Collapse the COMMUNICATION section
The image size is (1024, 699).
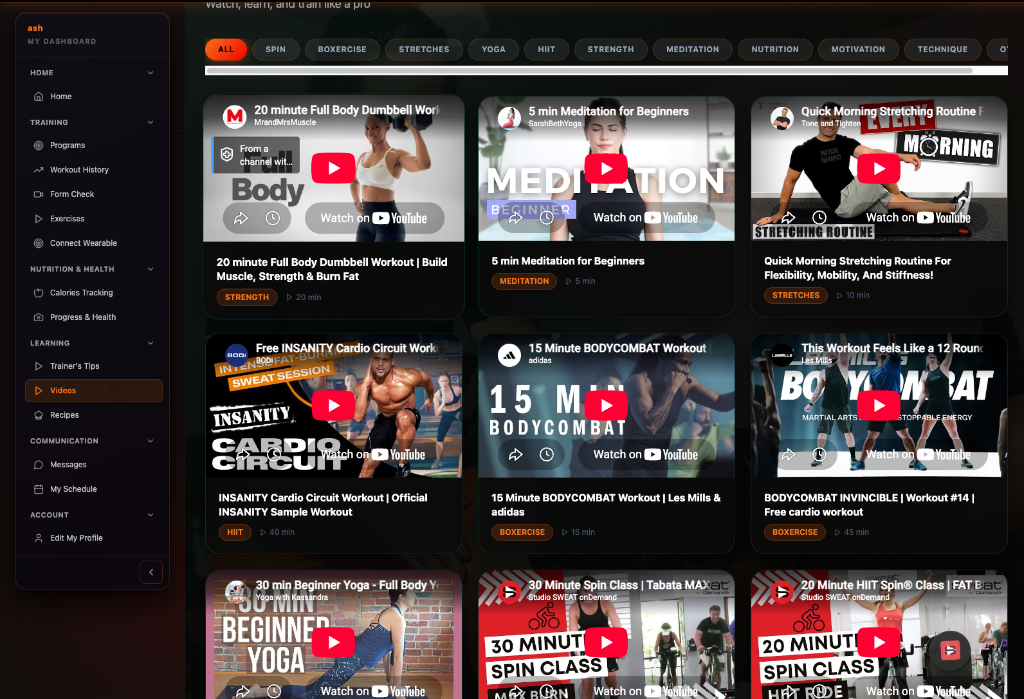(151, 441)
